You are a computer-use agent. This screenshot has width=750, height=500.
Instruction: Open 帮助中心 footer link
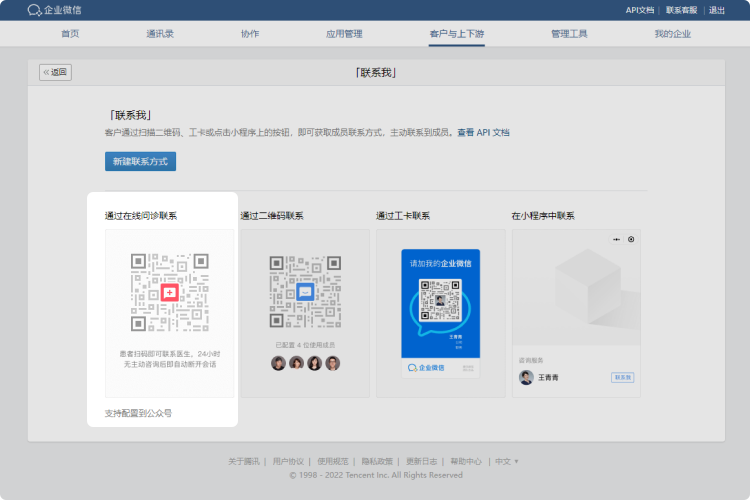coord(466,461)
